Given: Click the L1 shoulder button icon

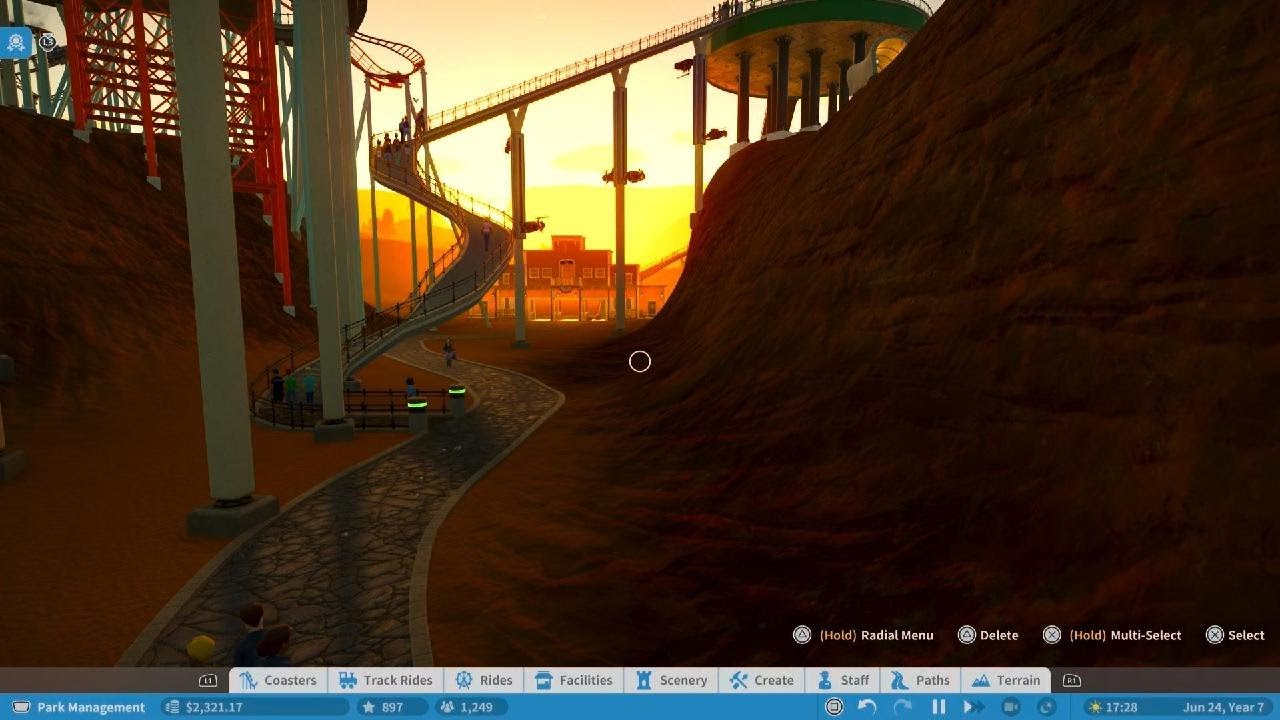Looking at the screenshot, I should [208, 680].
